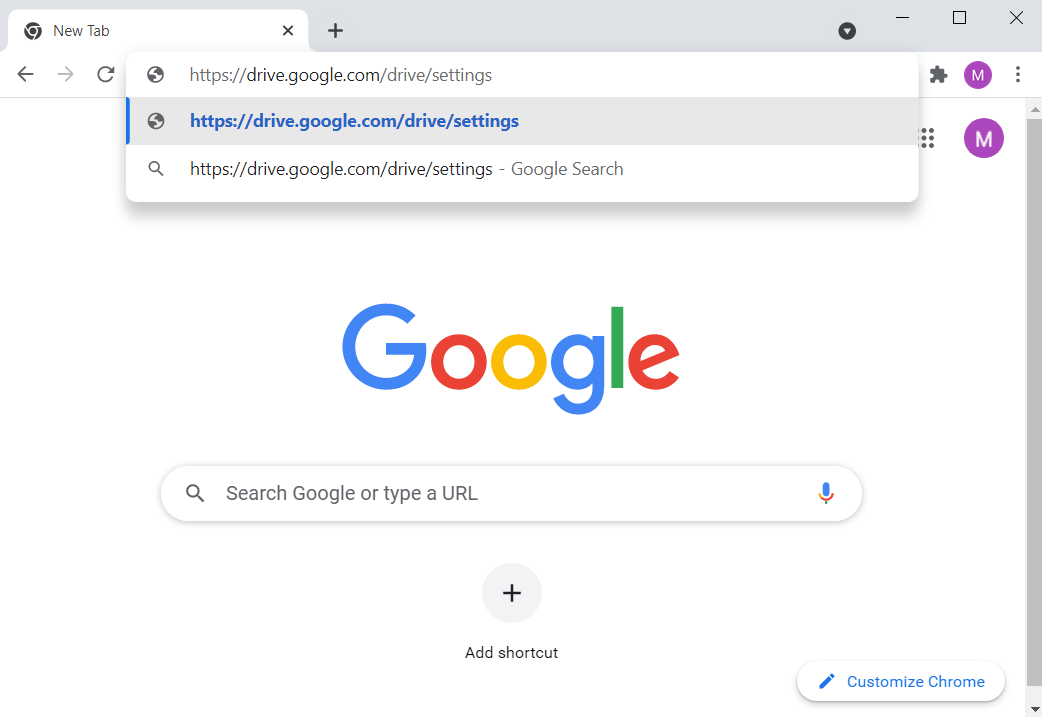
Task: Click in the address bar URL text
Action: point(340,75)
